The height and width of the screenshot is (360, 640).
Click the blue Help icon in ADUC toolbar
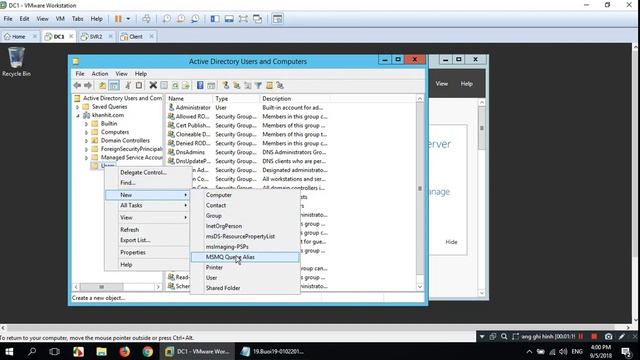coord(200,85)
